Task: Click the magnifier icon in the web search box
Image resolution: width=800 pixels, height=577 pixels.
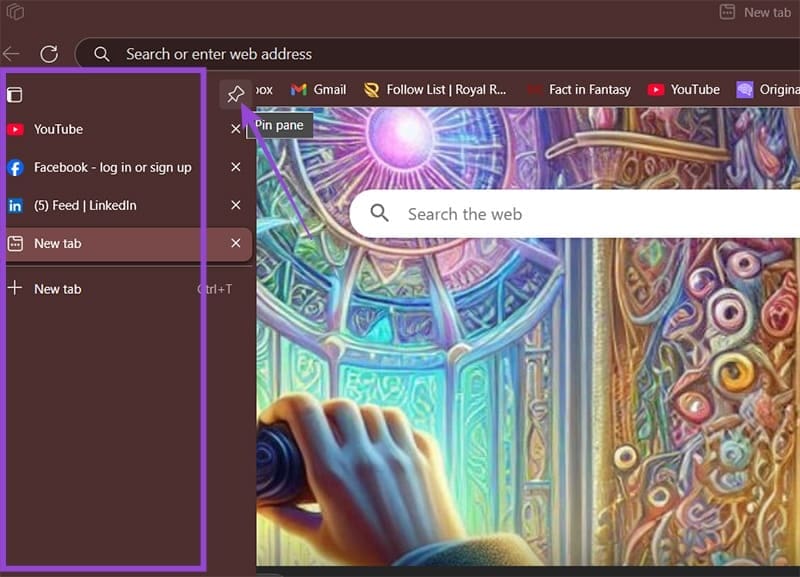Action: pyautogui.click(x=380, y=214)
